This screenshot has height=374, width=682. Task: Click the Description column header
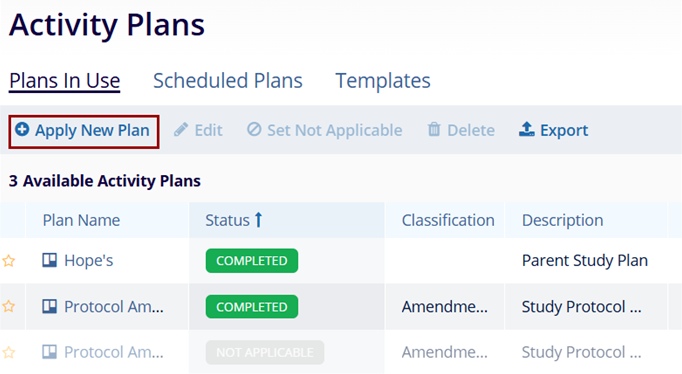click(x=562, y=220)
